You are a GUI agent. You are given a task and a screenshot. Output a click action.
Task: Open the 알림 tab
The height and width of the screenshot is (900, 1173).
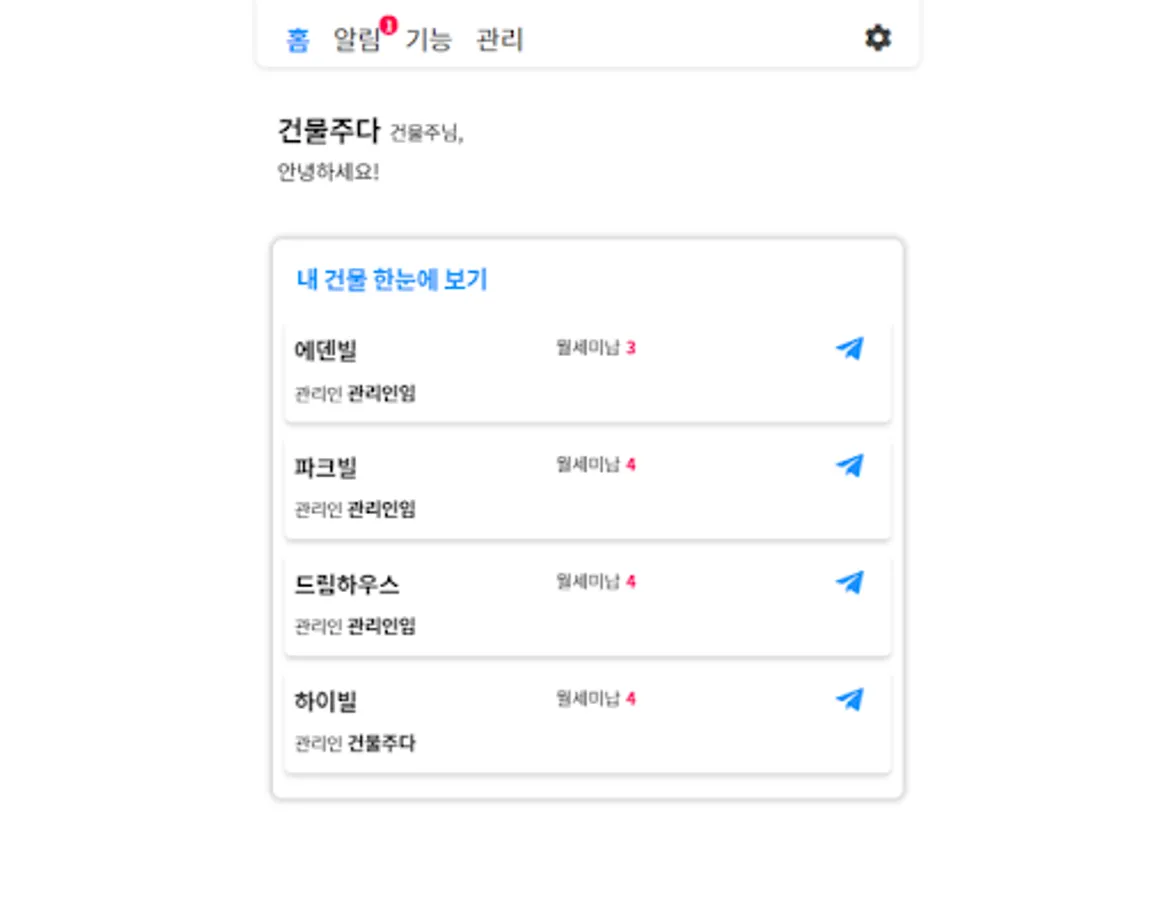[x=356, y=40]
